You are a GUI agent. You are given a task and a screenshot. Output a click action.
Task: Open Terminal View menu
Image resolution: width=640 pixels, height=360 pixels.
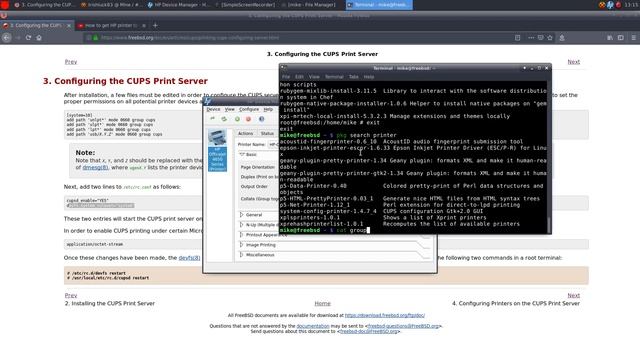tap(314, 77)
